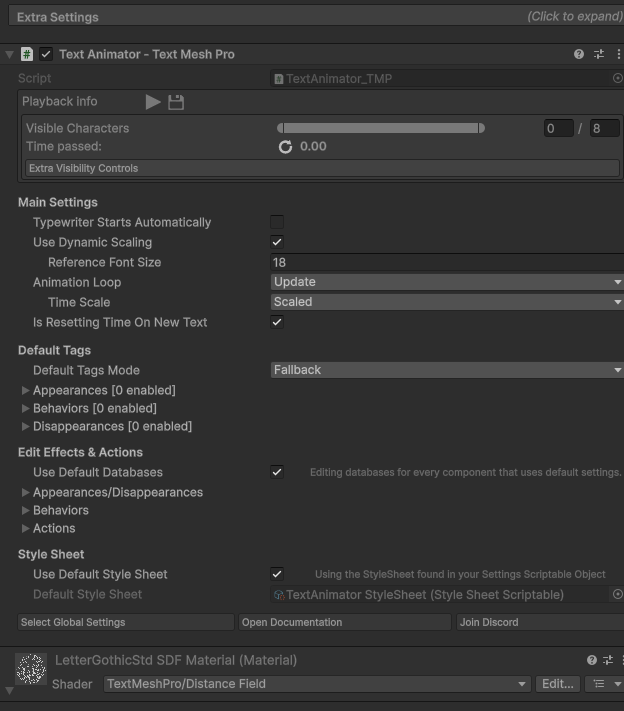Viewport: 624px width, 711px height.
Task: Open the Animation Loop dropdown
Action: tap(447, 282)
